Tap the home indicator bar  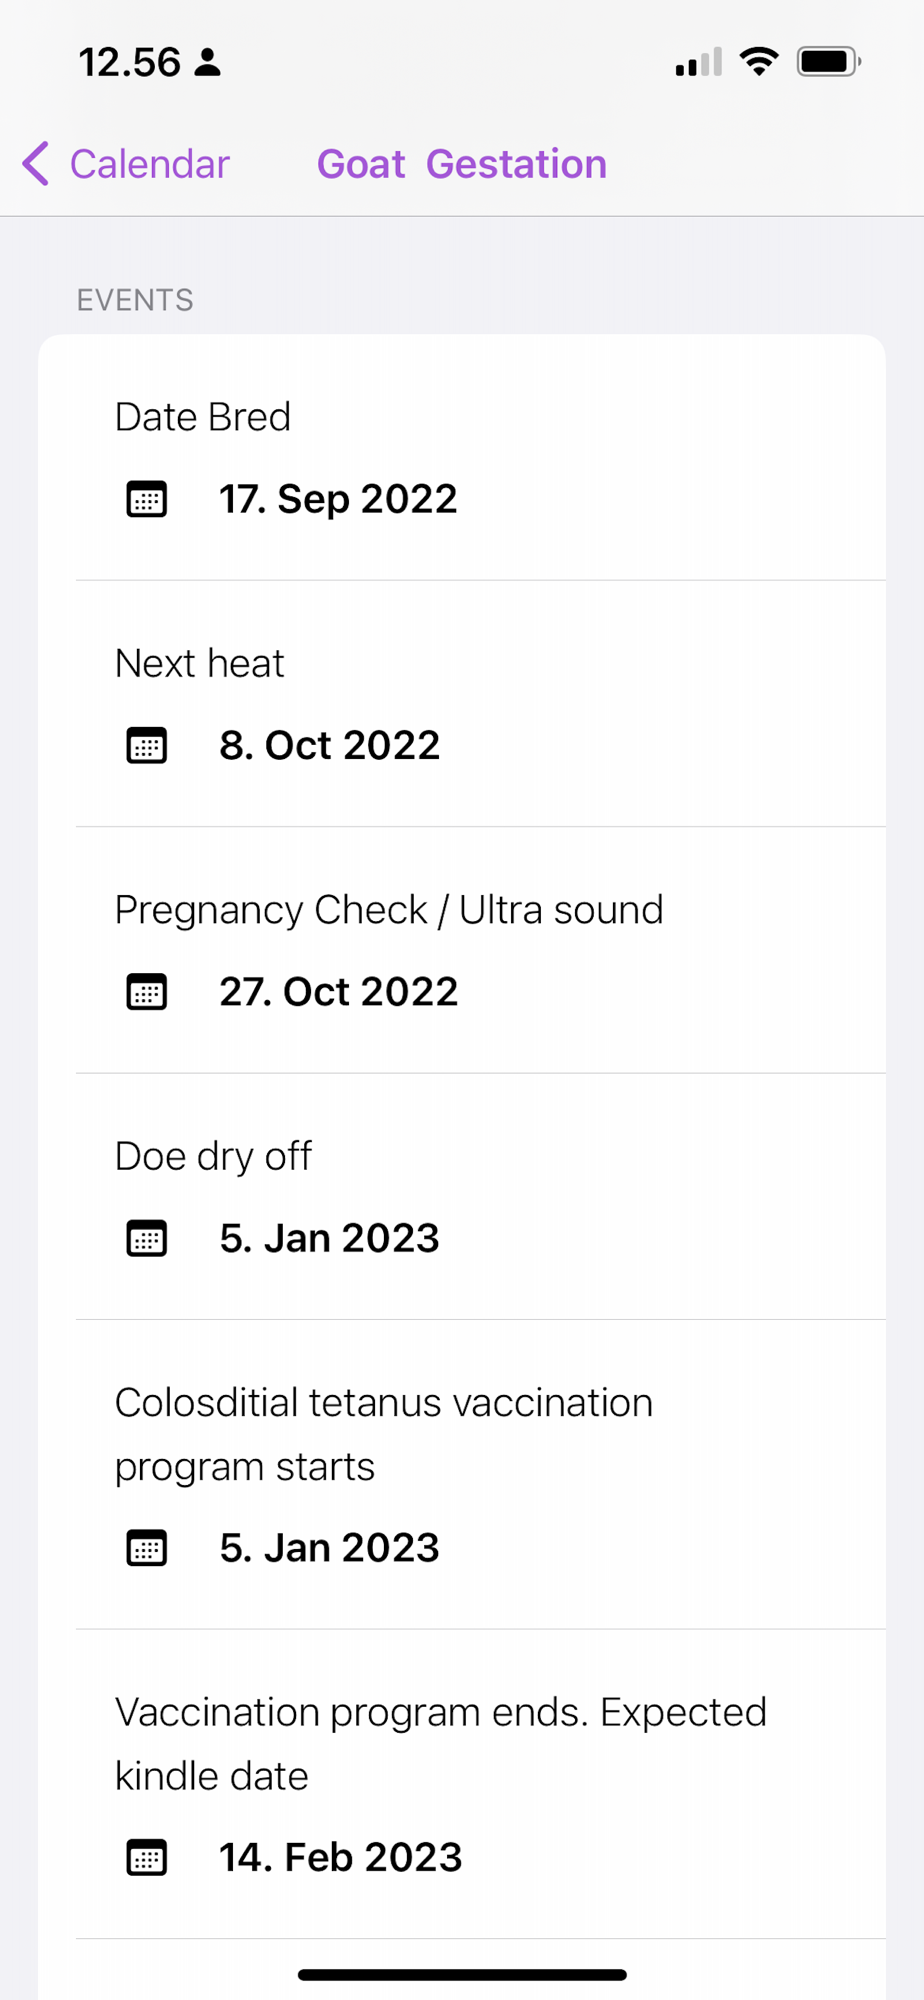pyautogui.click(x=462, y=1975)
